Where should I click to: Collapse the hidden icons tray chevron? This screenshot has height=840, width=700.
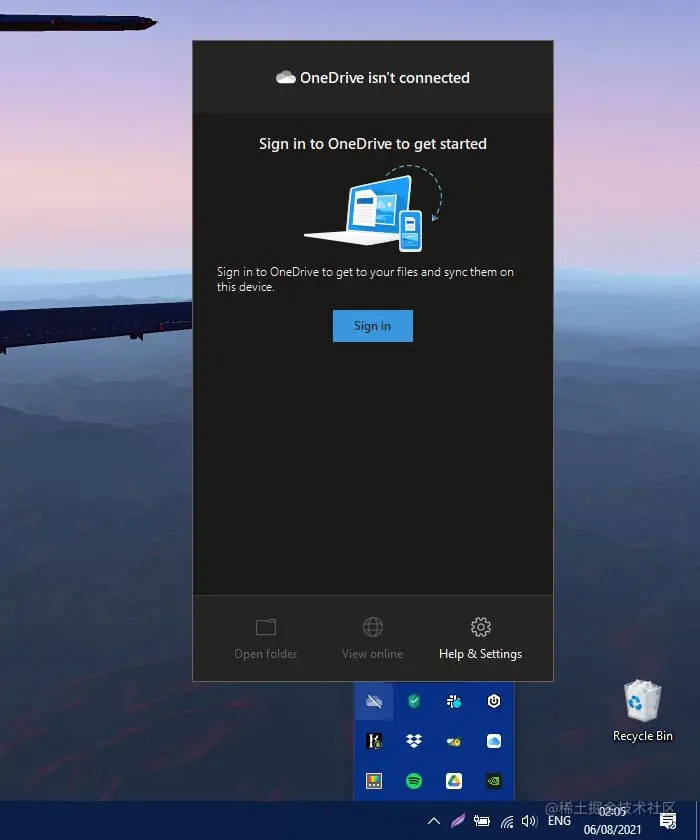click(x=434, y=821)
